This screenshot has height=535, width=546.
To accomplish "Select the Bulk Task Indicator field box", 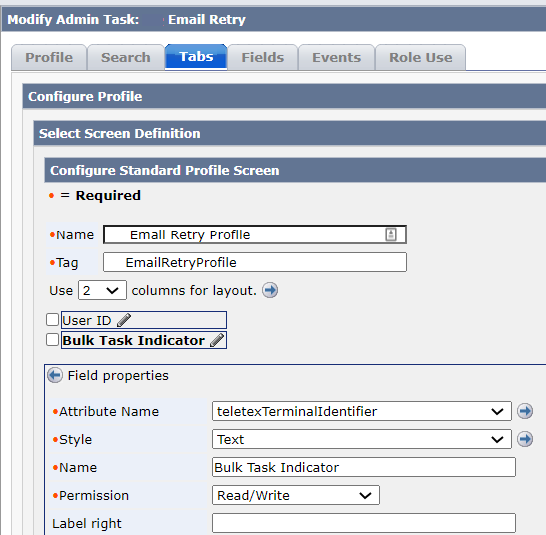I will pyautogui.click(x=144, y=340).
